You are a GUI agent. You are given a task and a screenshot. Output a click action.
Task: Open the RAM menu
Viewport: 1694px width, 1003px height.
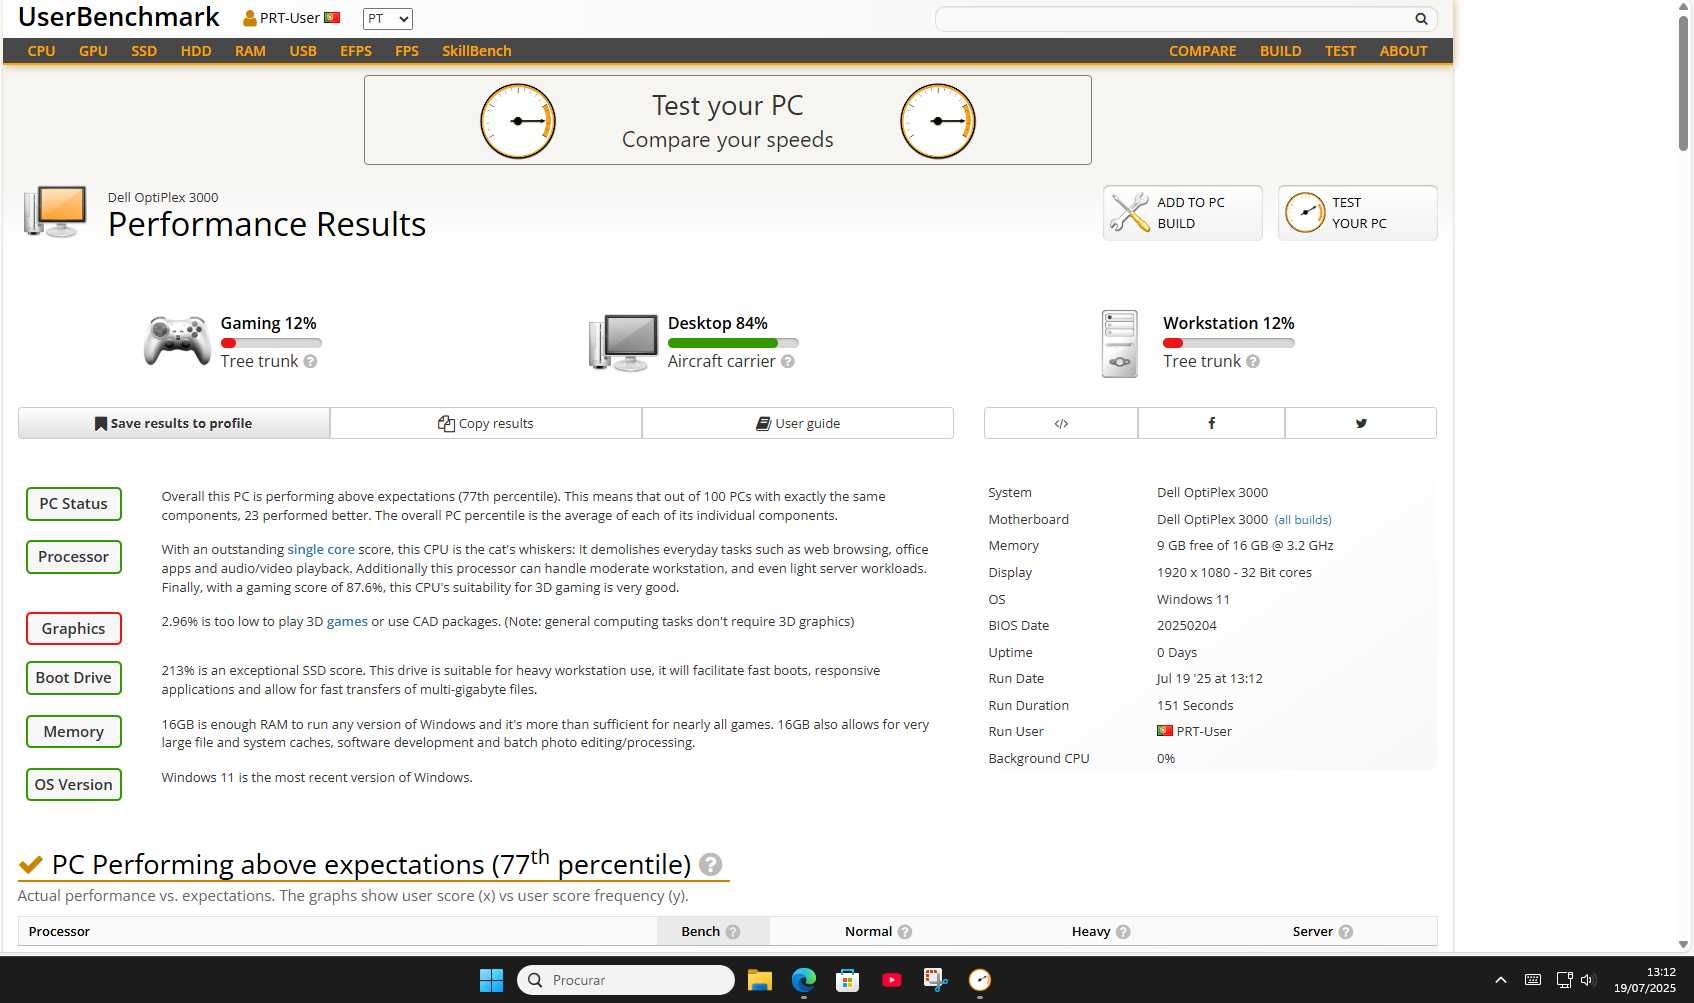click(x=250, y=51)
